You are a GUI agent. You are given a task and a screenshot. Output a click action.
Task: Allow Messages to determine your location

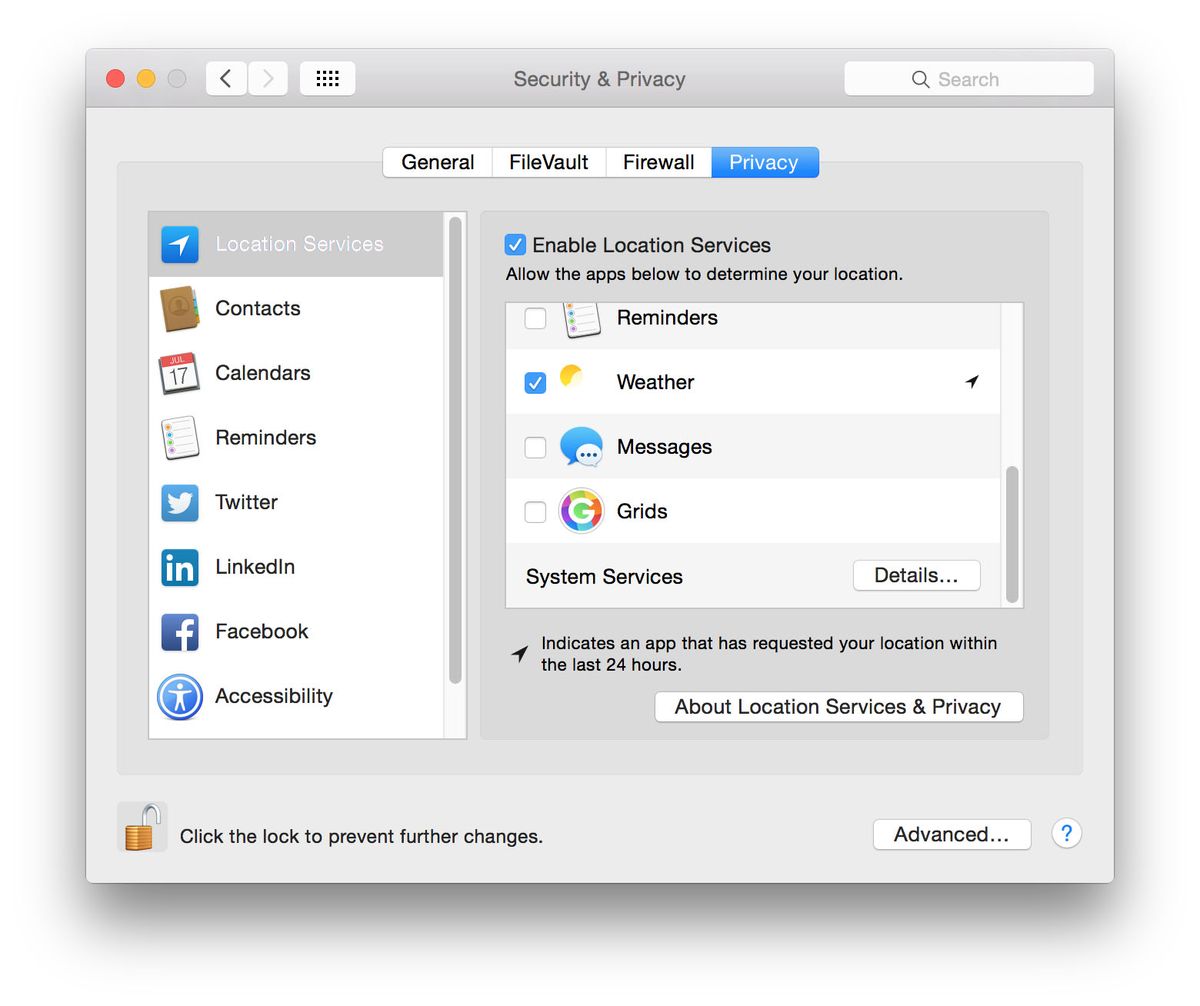click(535, 447)
